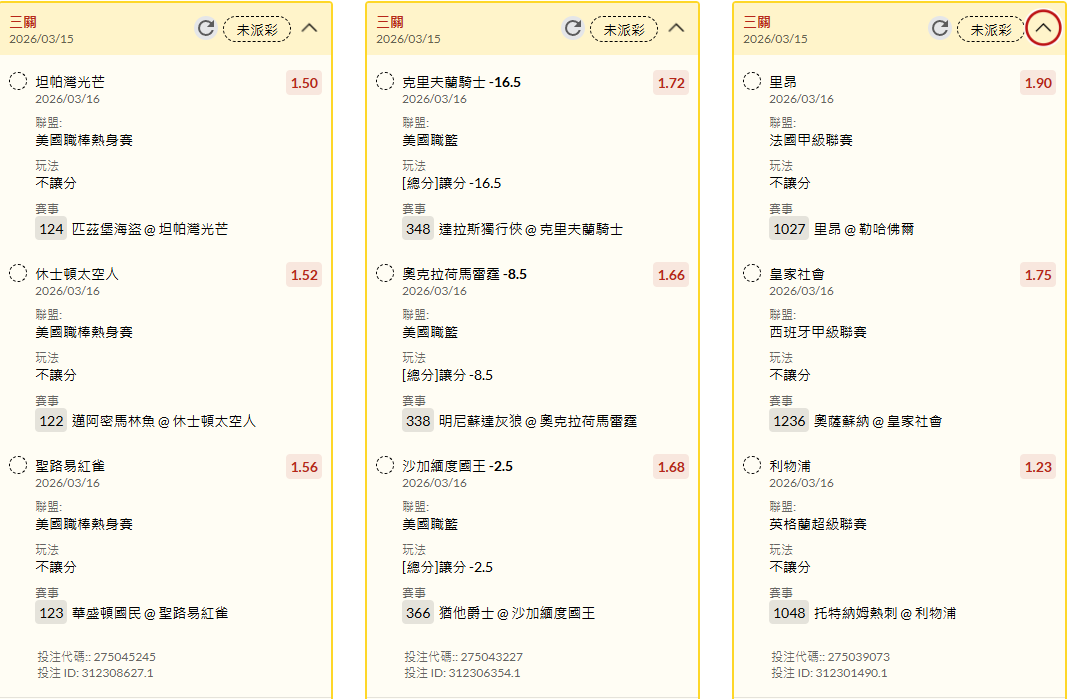The width and height of the screenshot is (1068, 699).
Task: Click status circle beside 里昂
Action: pyautogui.click(x=752, y=82)
